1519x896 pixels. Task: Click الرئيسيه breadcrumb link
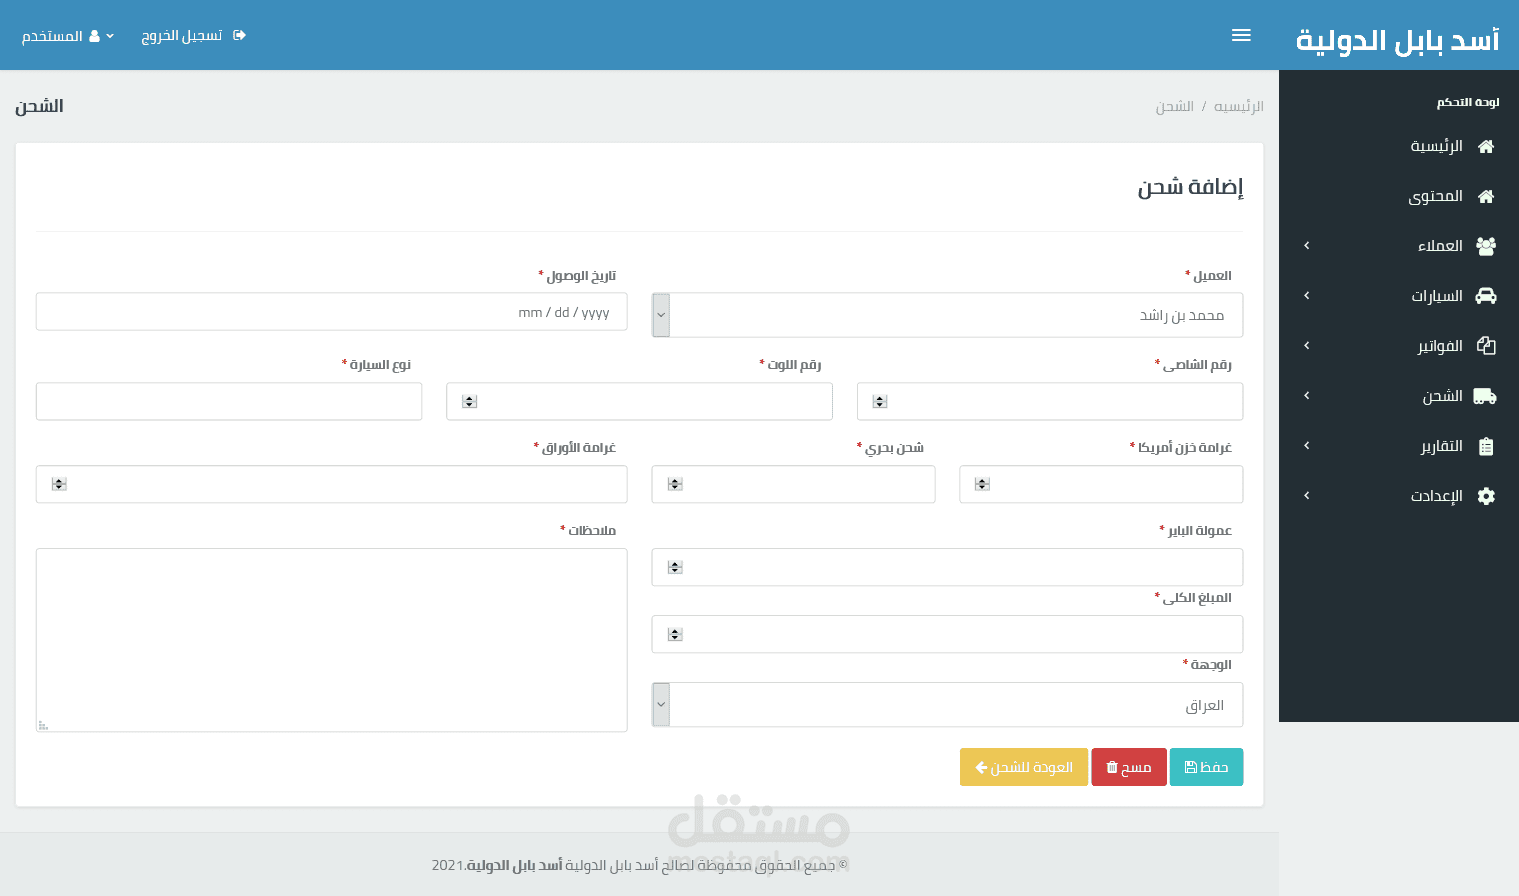tap(1238, 106)
